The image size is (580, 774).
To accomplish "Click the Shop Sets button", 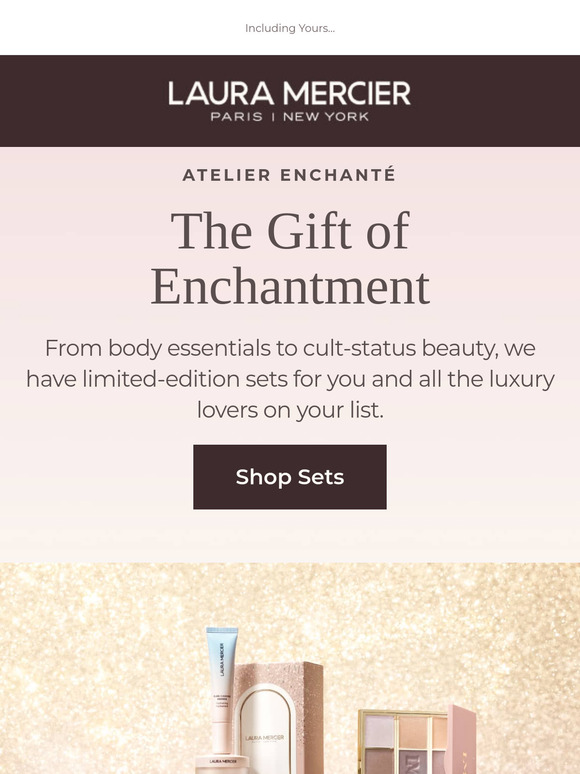I will click(290, 477).
